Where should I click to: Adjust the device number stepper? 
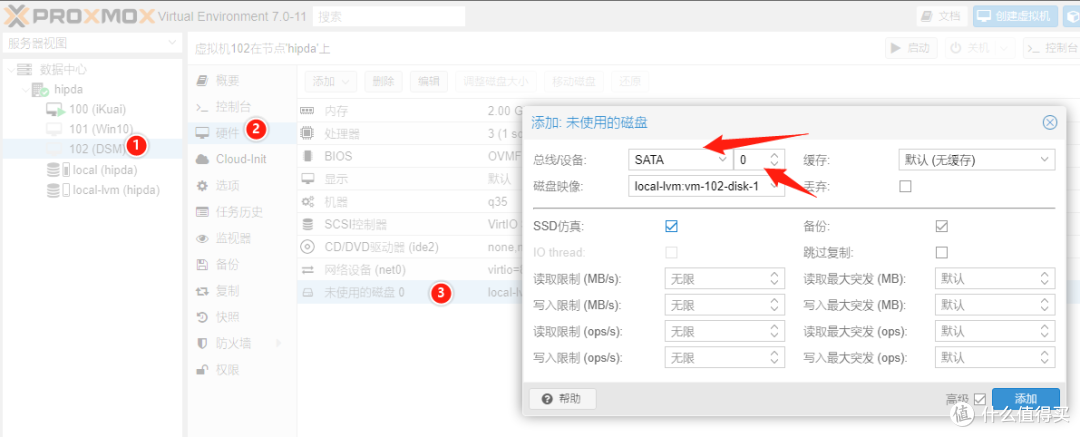pyautogui.click(x=776, y=160)
